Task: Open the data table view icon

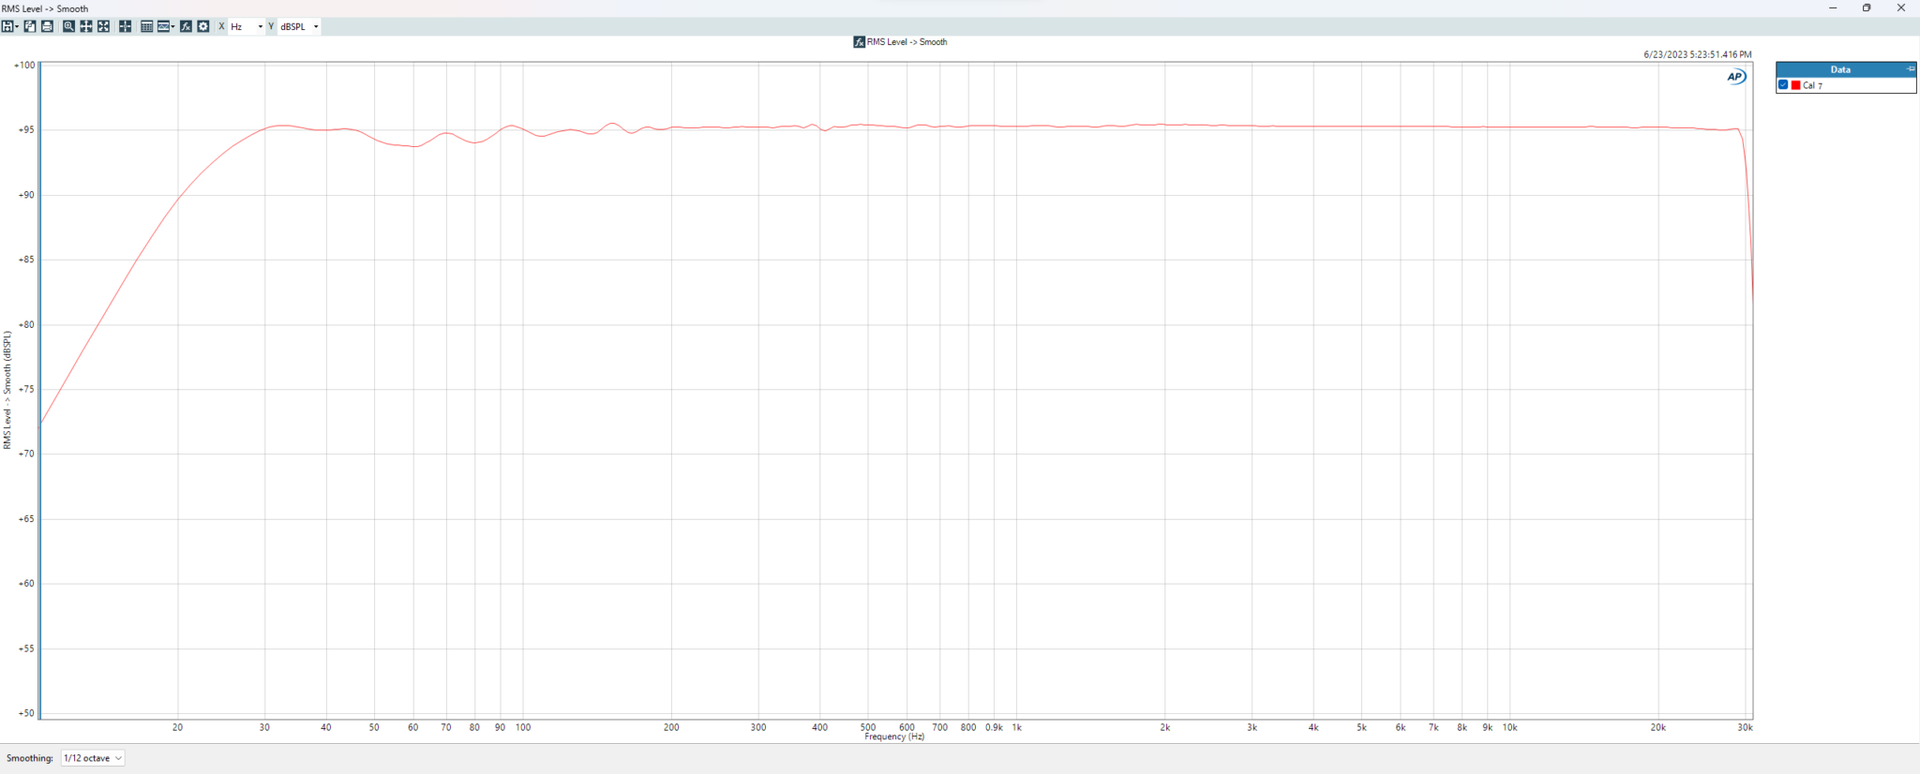Action: tap(147, 26)
